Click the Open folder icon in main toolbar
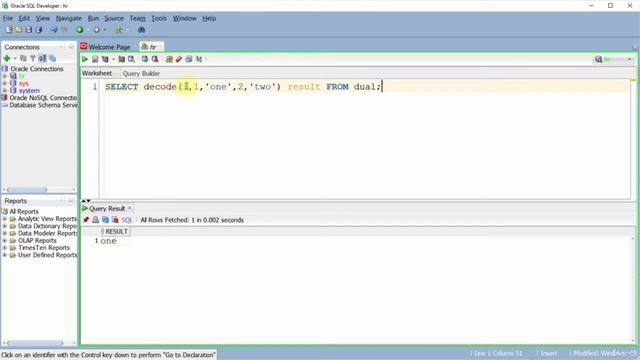Image resolution: width=640 pixels, height=360 pixels. [x=19, y=30]
